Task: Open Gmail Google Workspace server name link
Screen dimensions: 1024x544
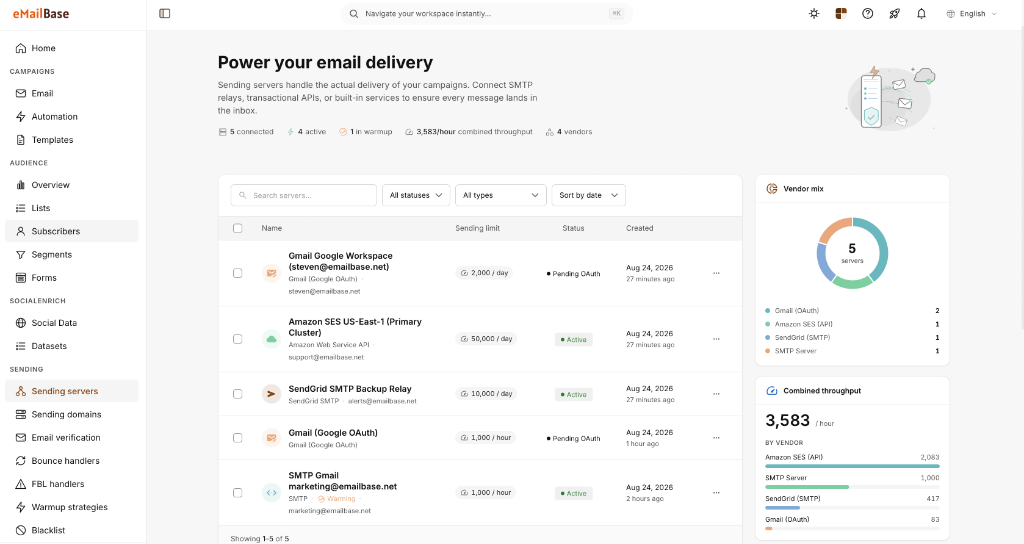Action: tap(340, 261)
